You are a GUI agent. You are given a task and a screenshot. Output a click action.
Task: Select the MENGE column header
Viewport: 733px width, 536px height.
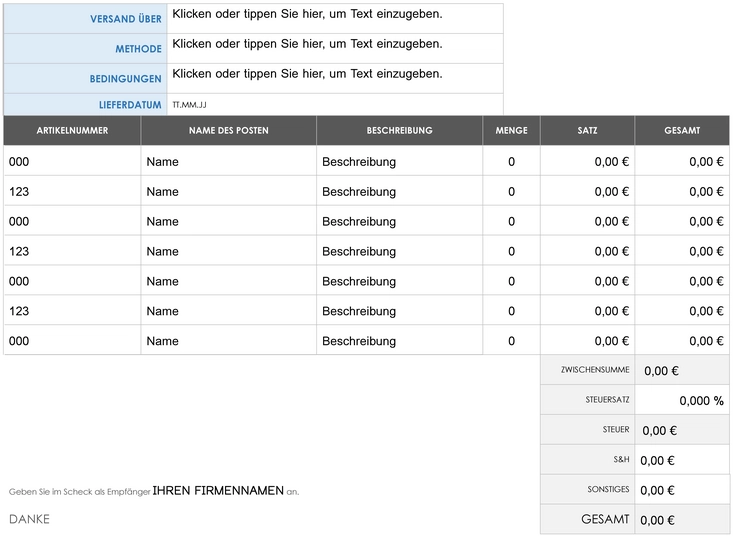click(x=511, y=130)
